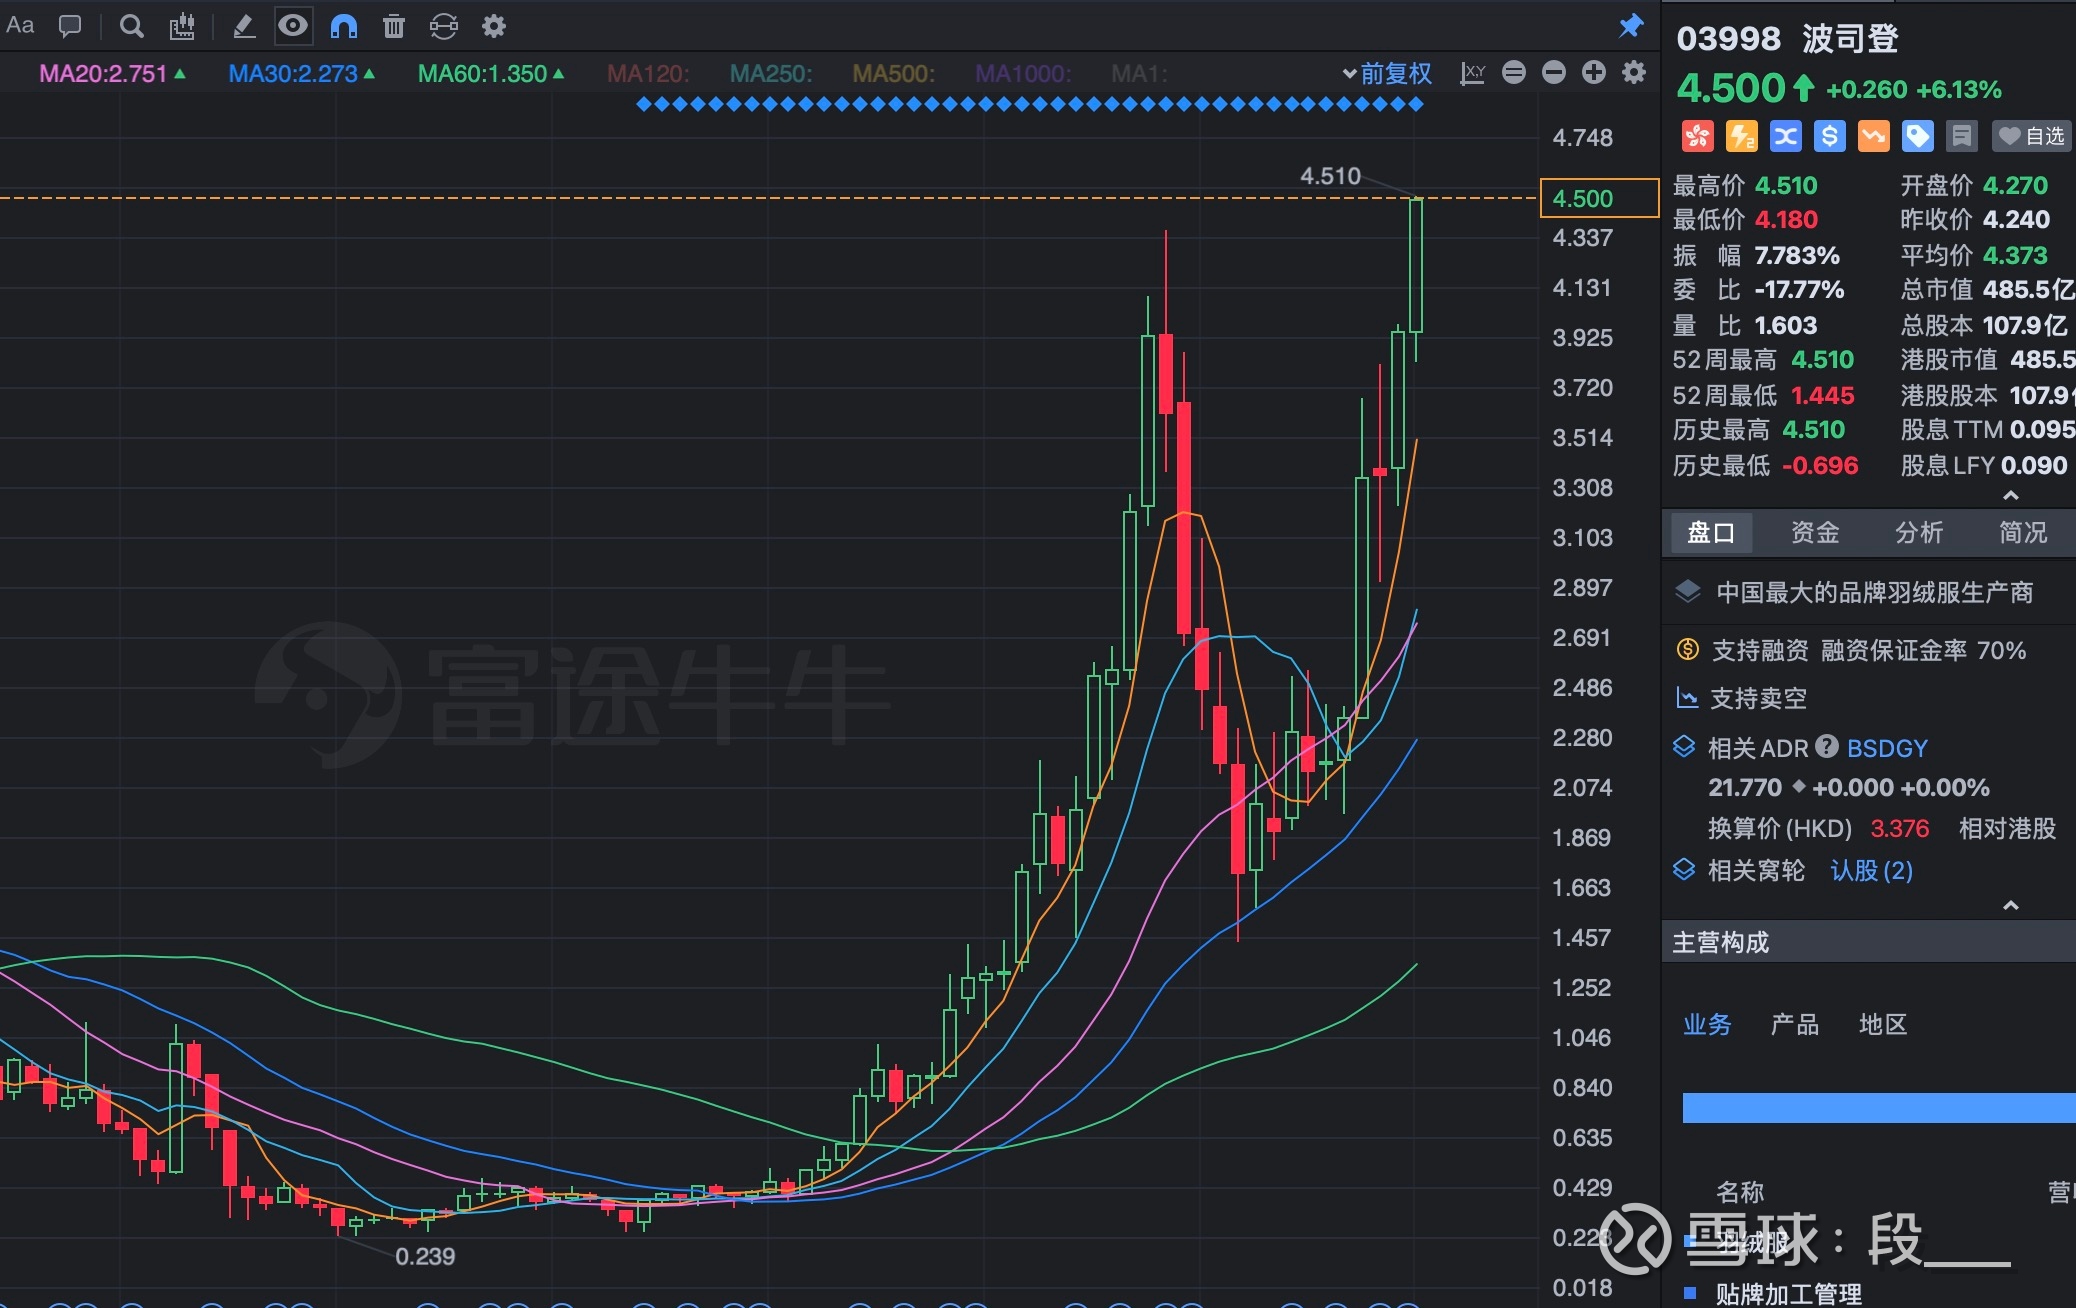Click the orange downtrend short-sell icon
The width and height of the screenshot is (2076, 1308).
coord(1873,136)
